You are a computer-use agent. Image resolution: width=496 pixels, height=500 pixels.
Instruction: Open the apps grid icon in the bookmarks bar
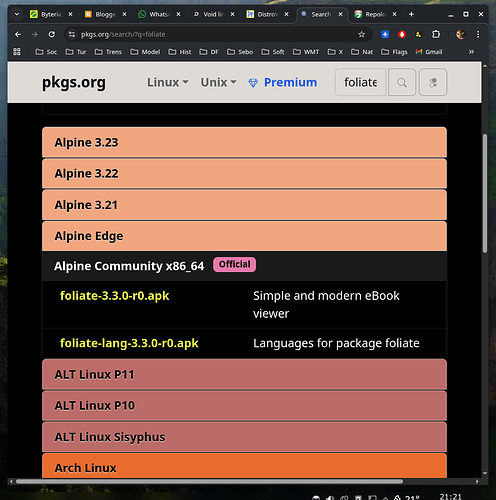(17, 52)
